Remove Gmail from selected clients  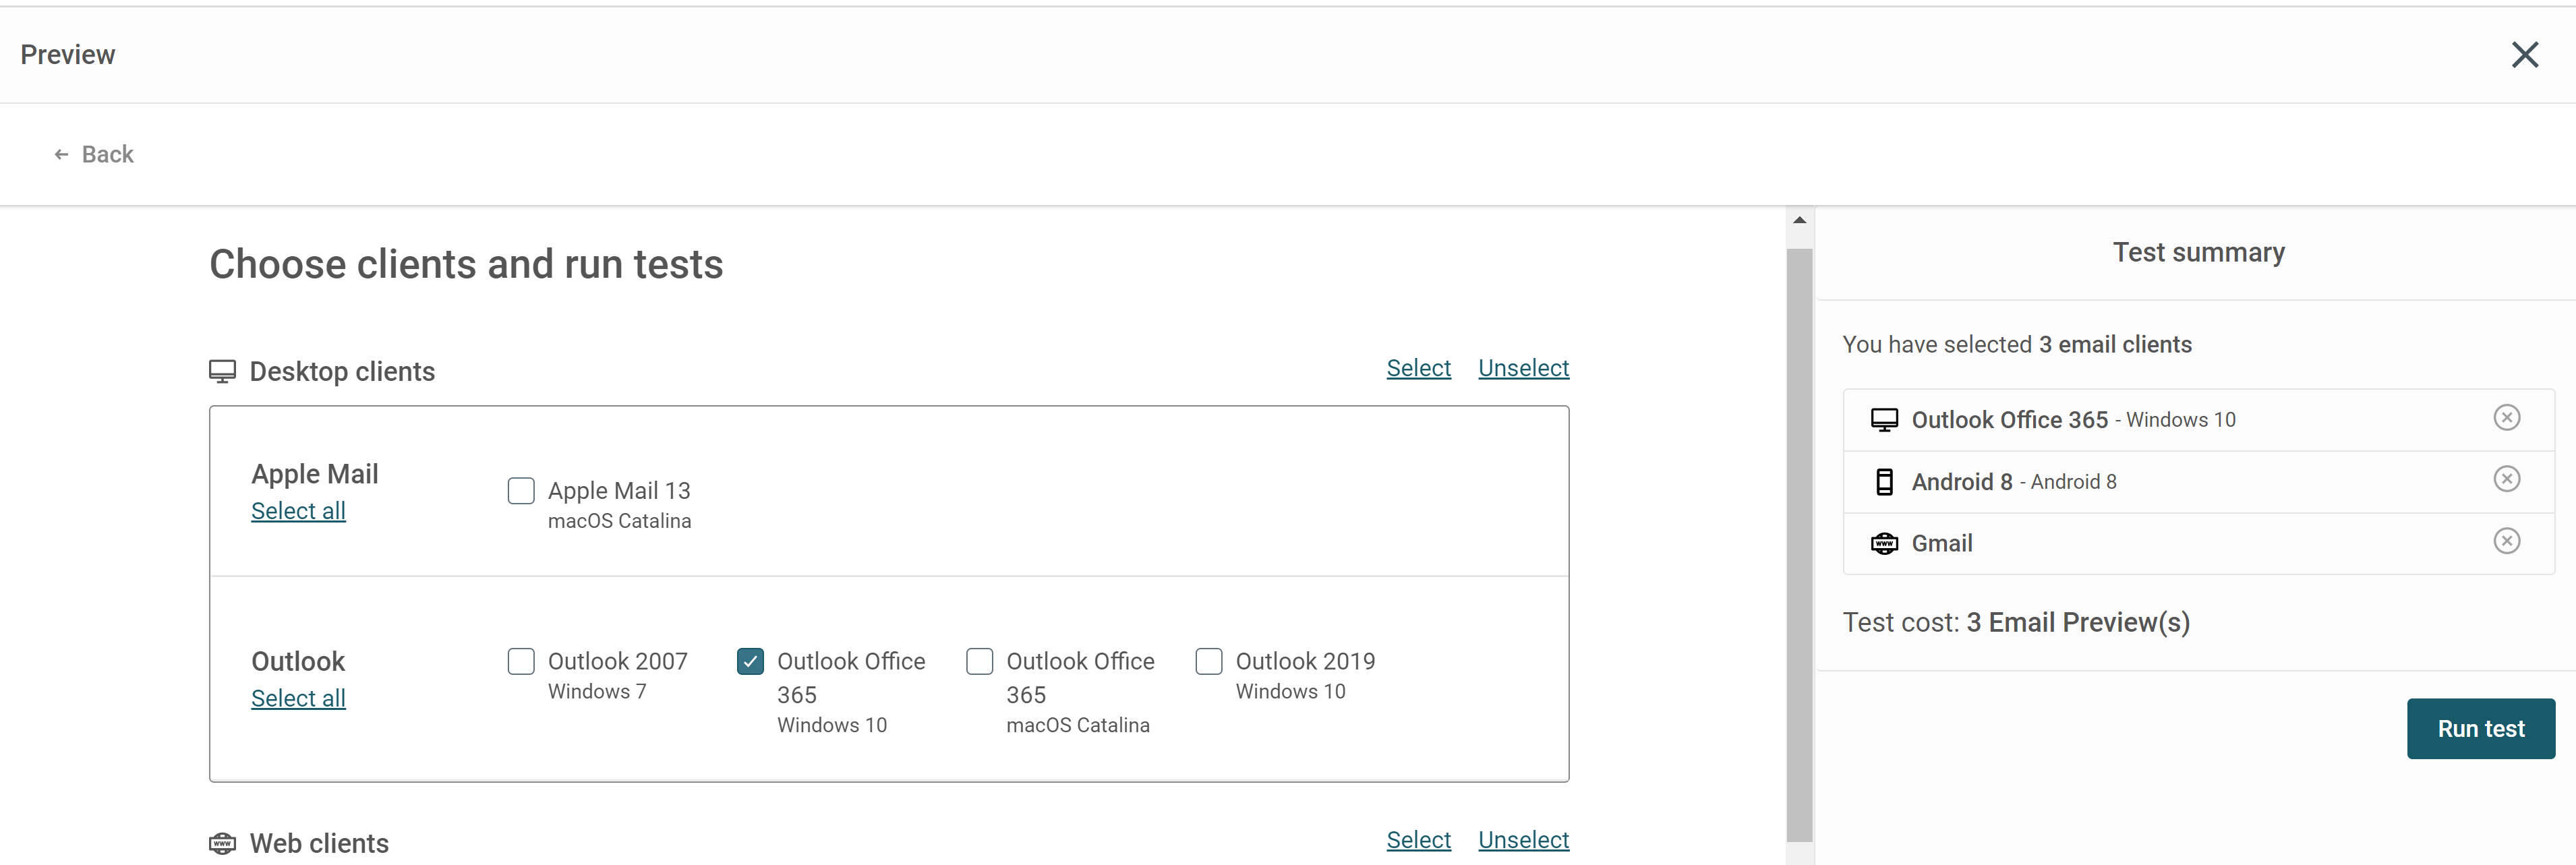point(2506,541)
